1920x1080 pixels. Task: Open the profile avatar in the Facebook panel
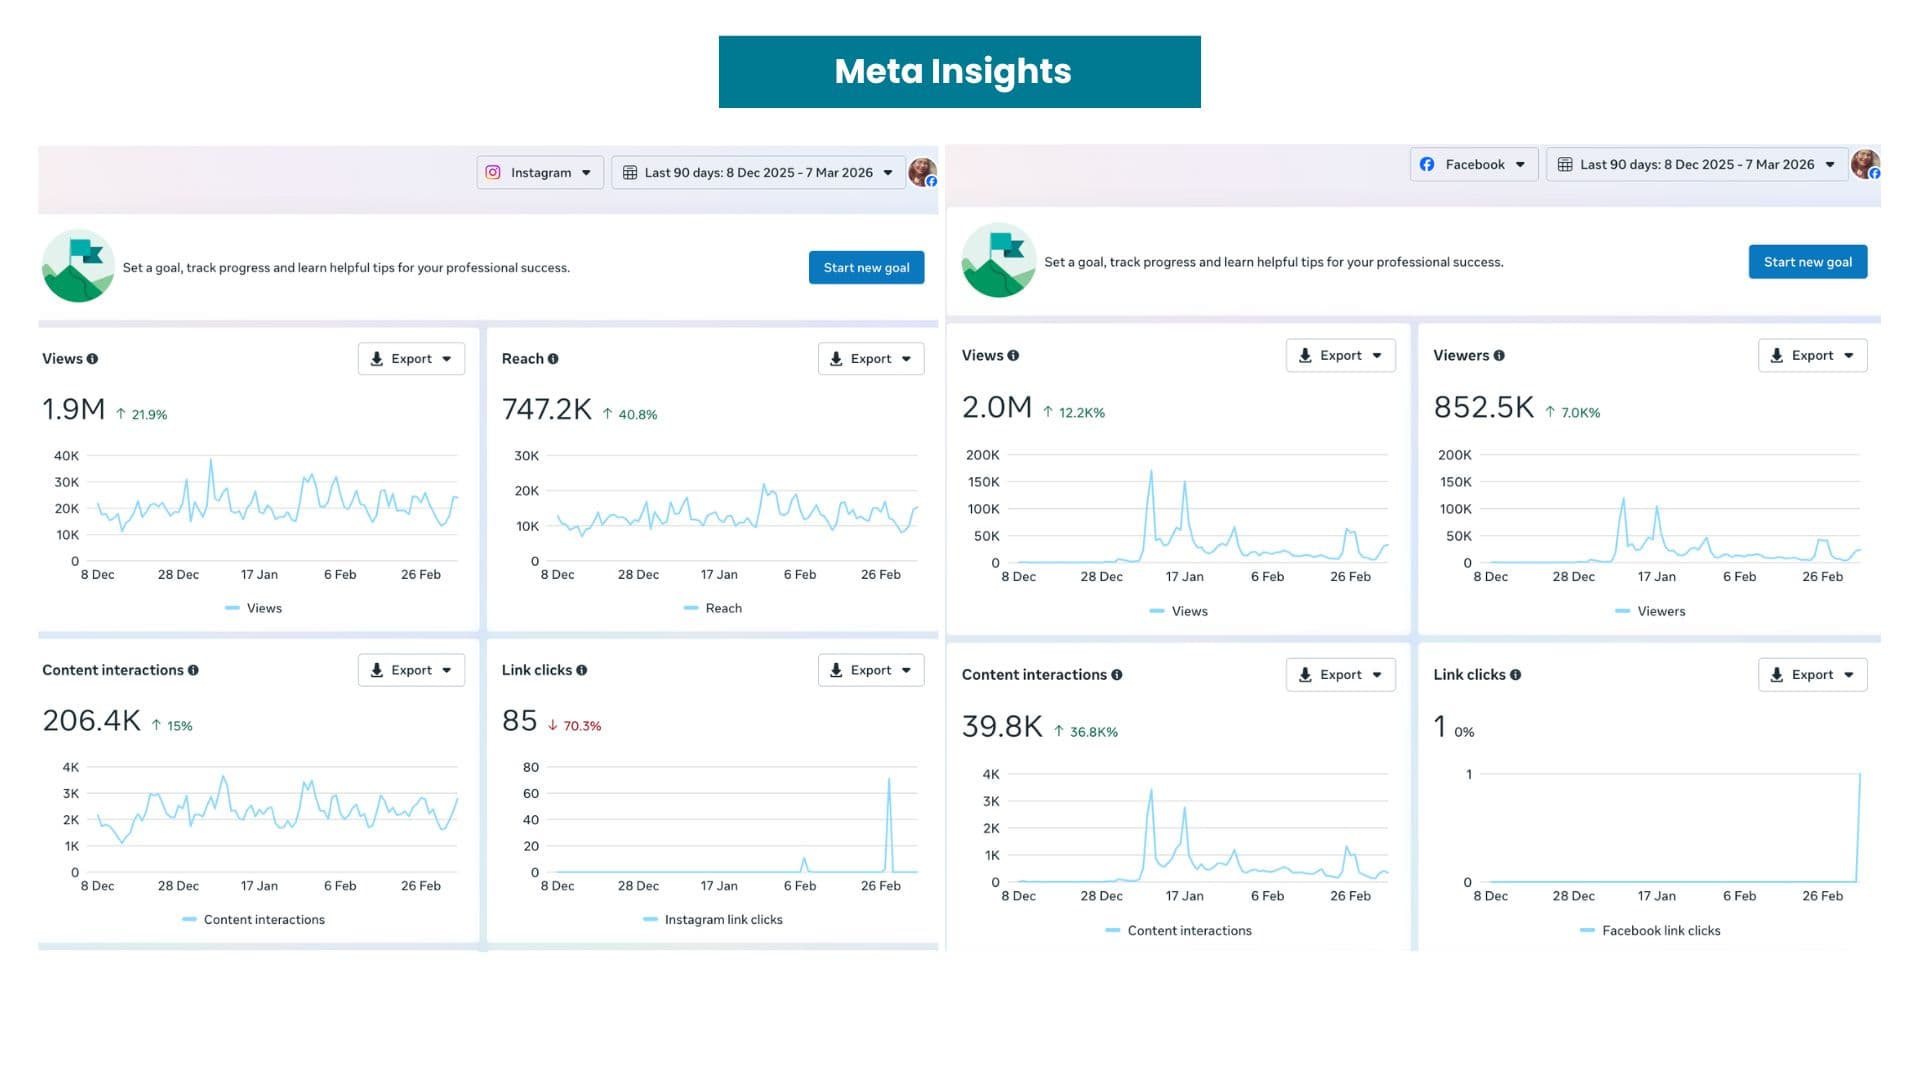[1865, 164]
